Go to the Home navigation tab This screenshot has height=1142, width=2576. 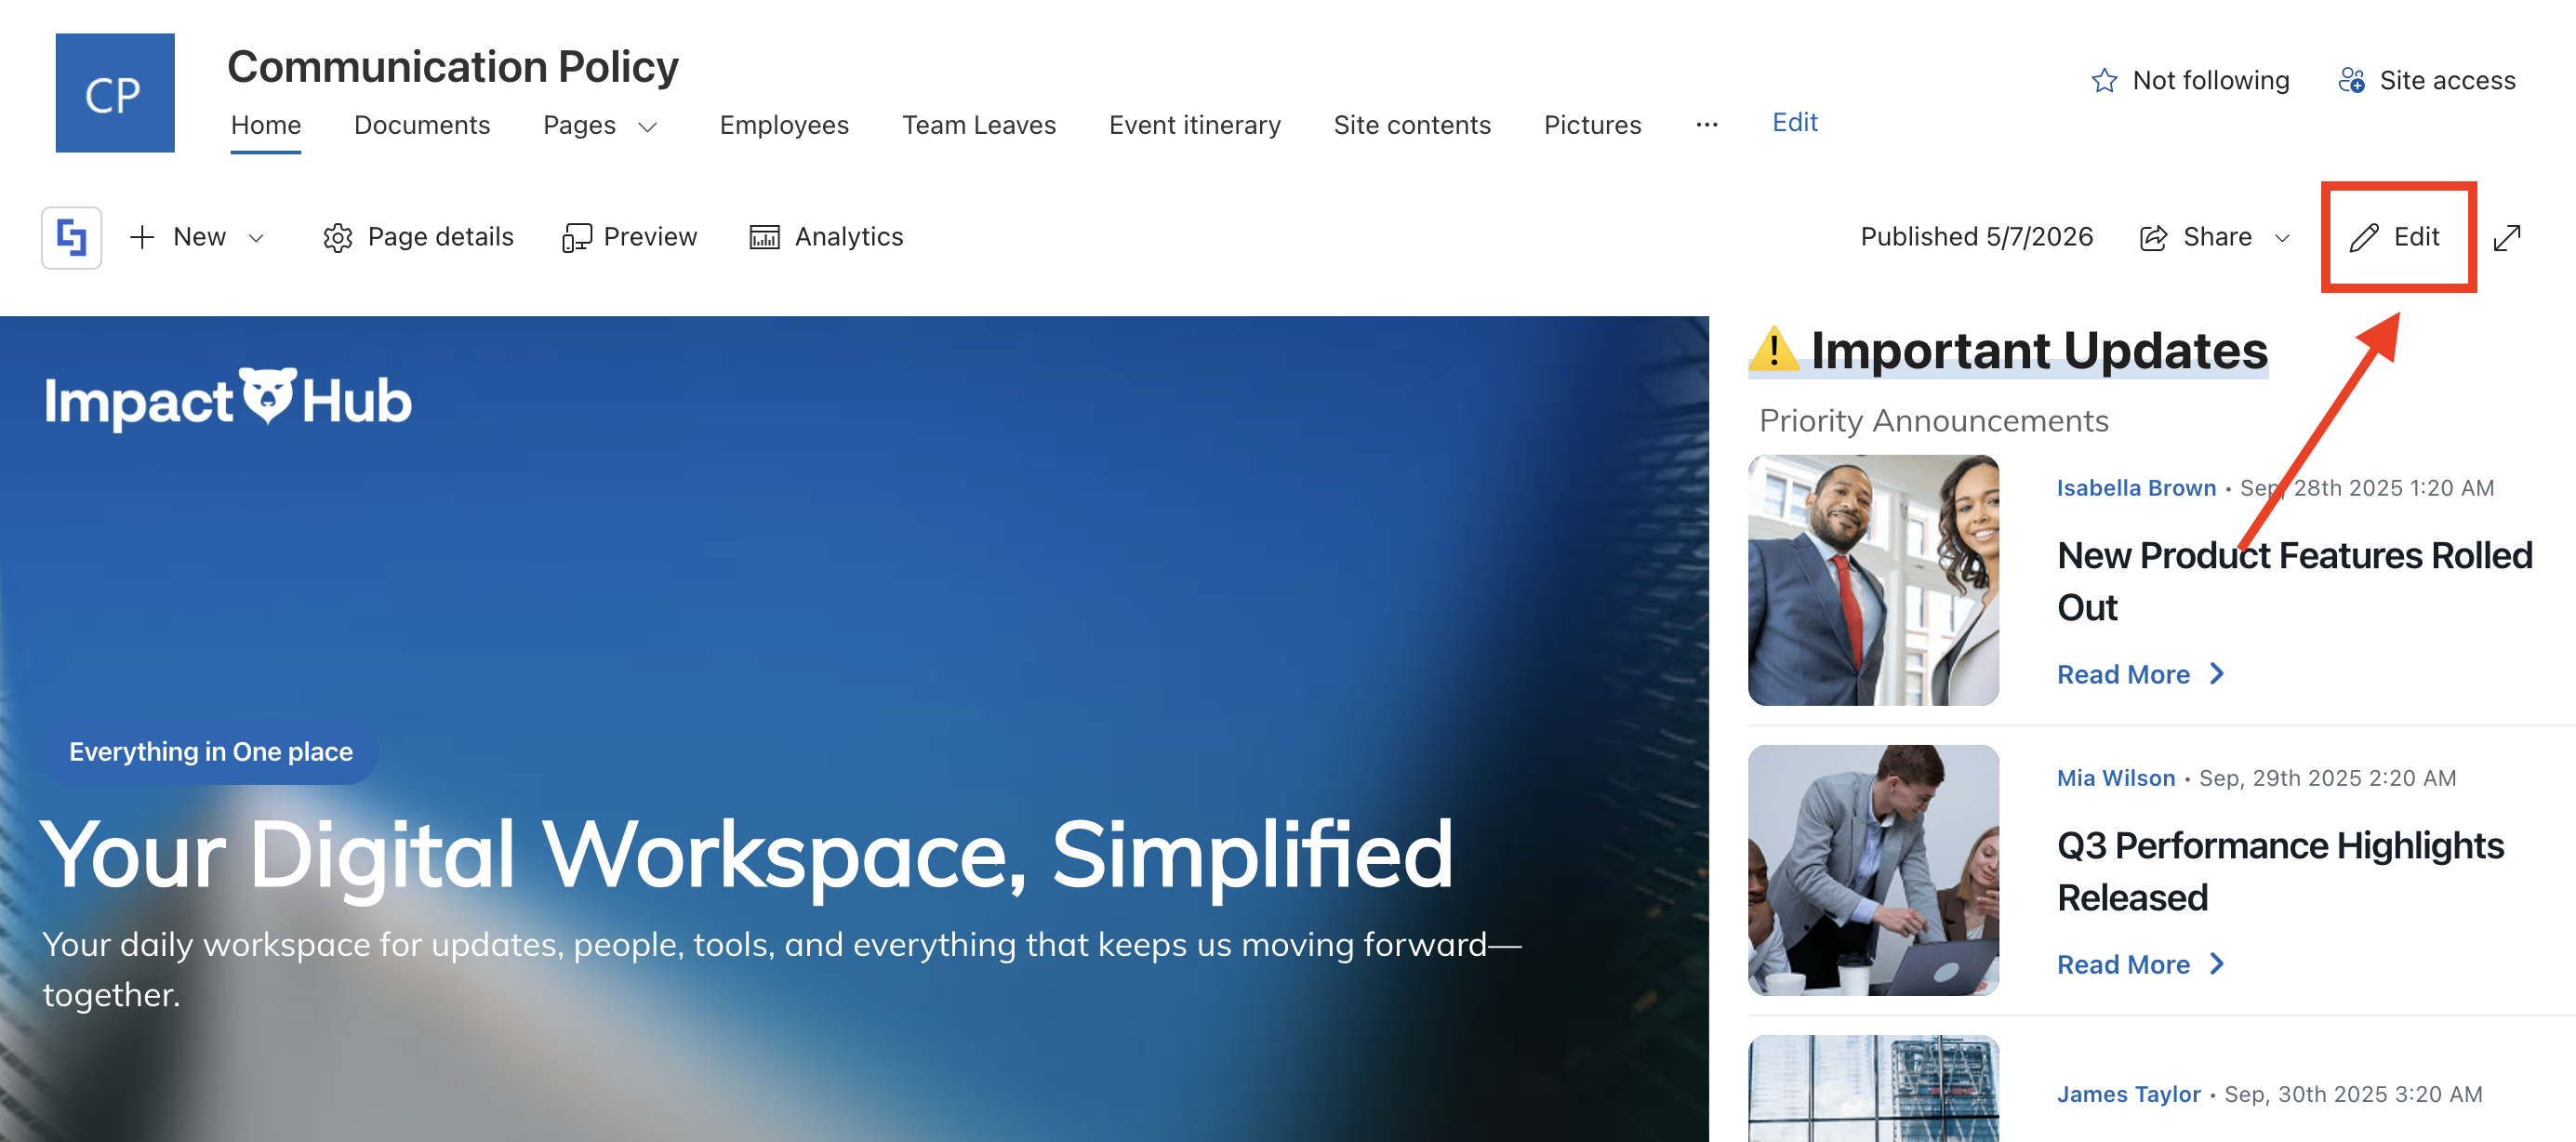click(x=266, y=125)
